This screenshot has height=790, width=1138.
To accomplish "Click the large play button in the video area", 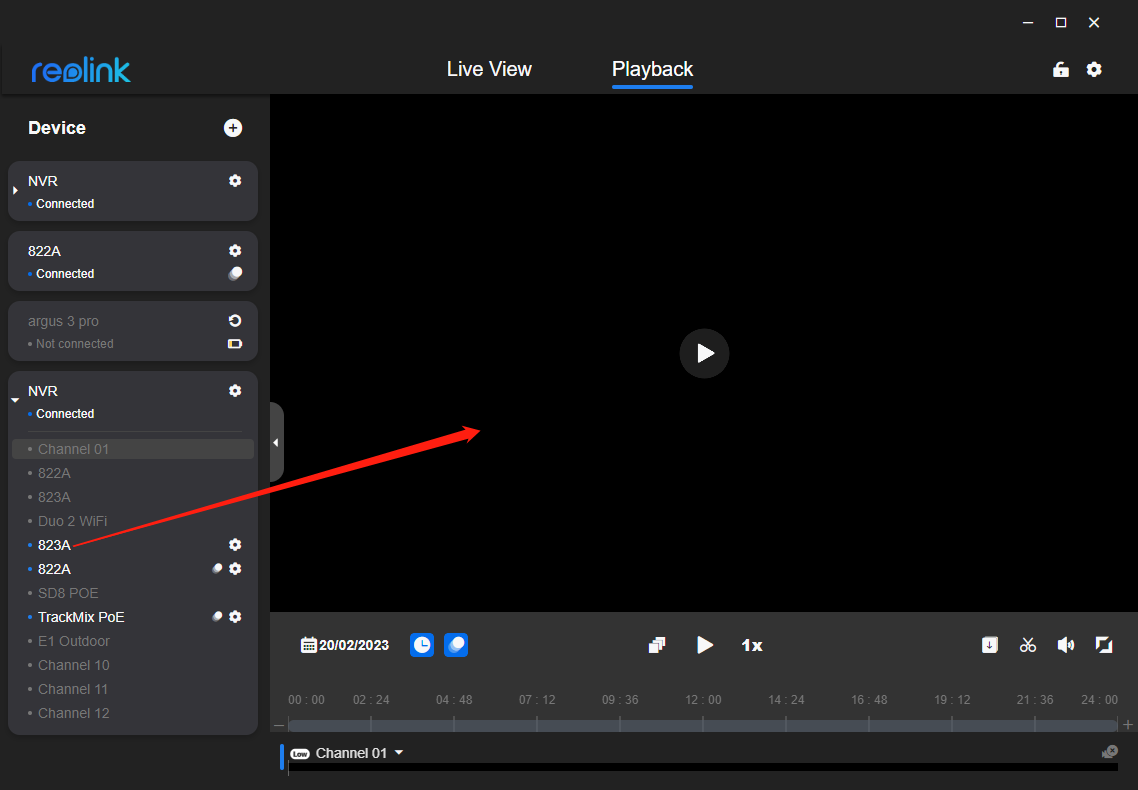I will pos(704,353).
